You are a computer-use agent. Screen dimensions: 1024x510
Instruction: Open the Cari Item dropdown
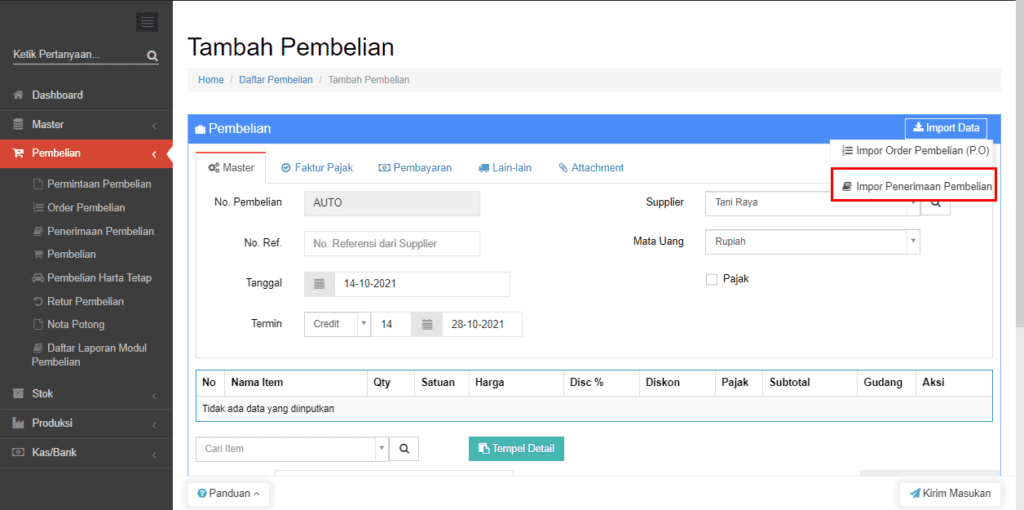(x=292, y=449)
